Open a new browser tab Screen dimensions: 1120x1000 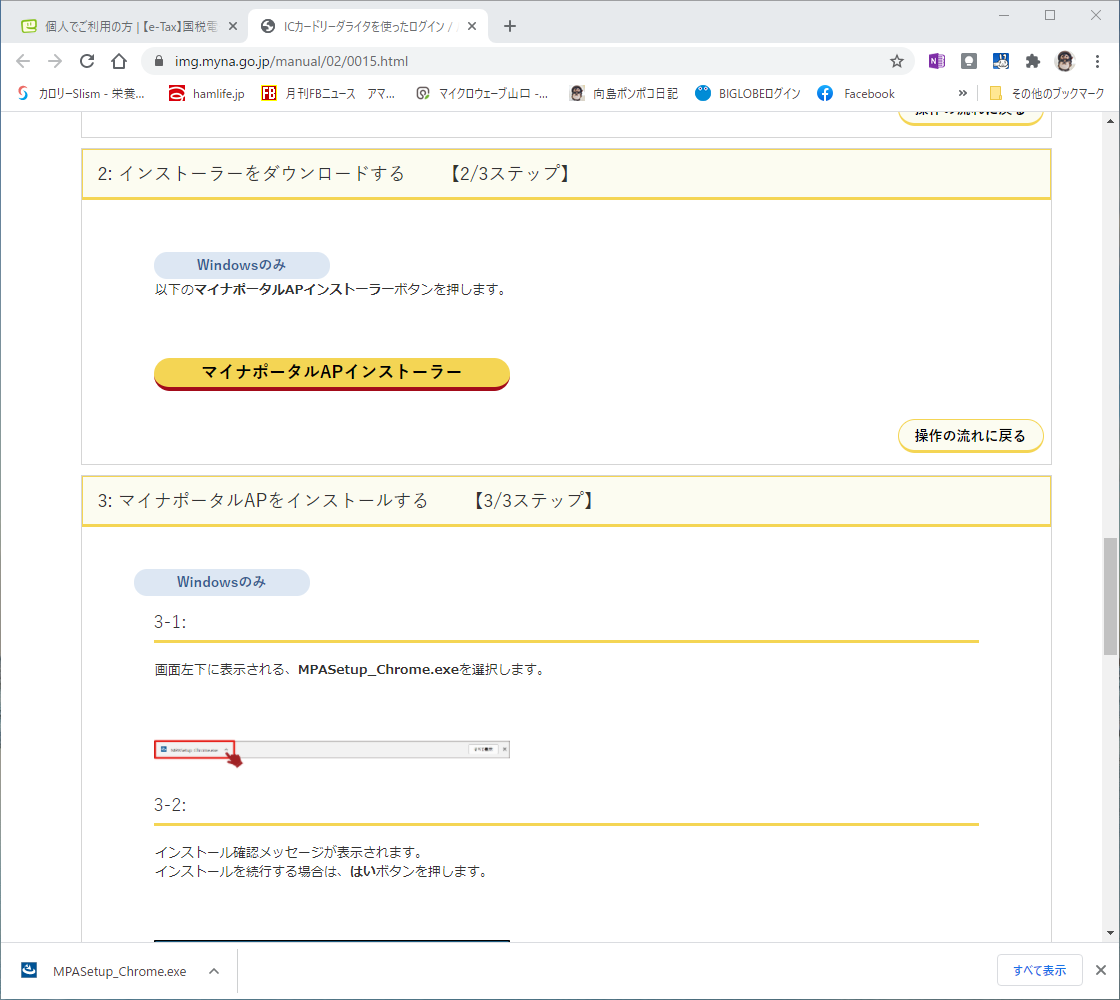pyautogui.click(x=510, y=26)
